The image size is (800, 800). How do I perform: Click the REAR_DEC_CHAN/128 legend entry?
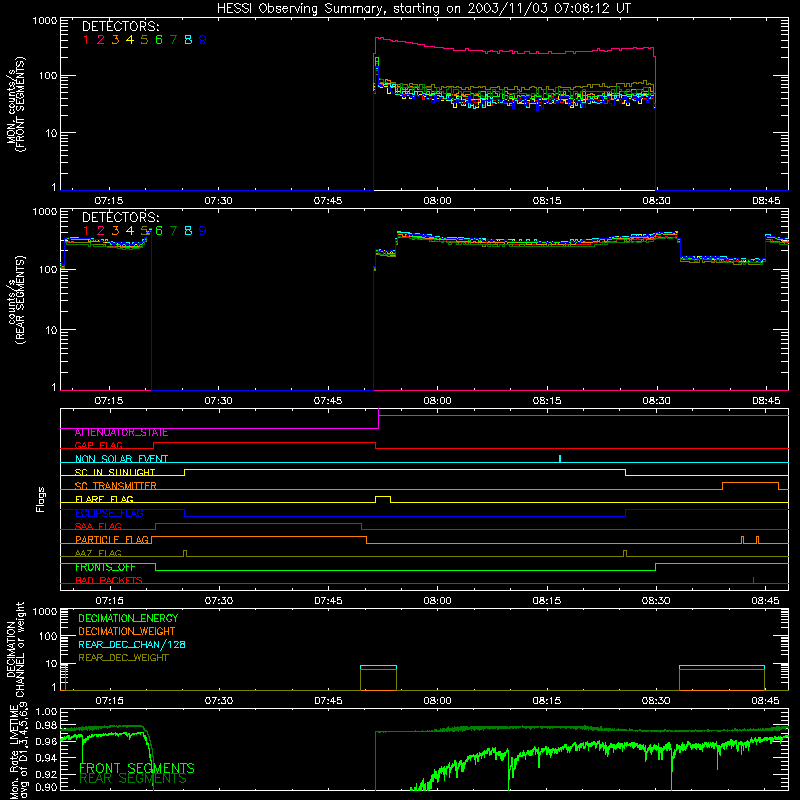(x=132, y=645)
